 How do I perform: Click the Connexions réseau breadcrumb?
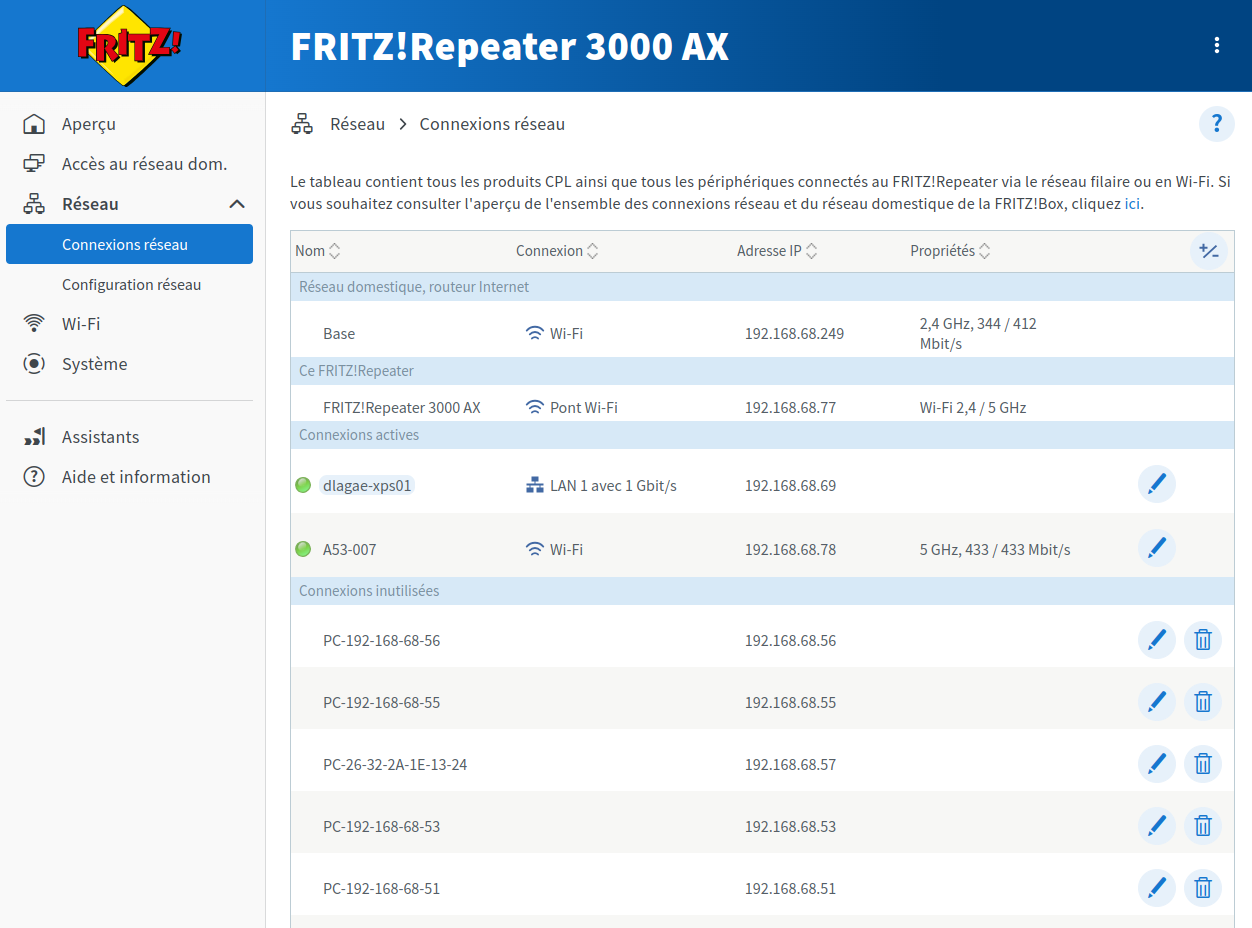tap(492, 124)
